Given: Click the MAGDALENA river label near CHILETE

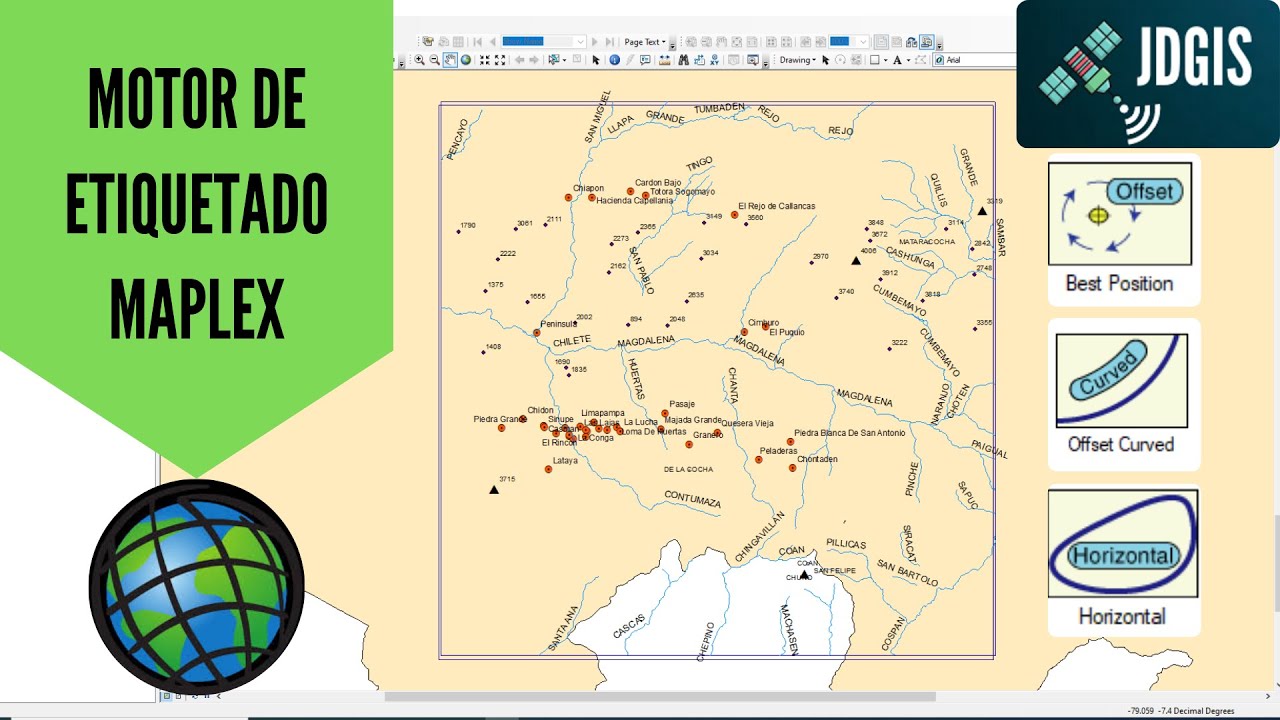Looking at the screenshot, I should [x=646, y=341].
